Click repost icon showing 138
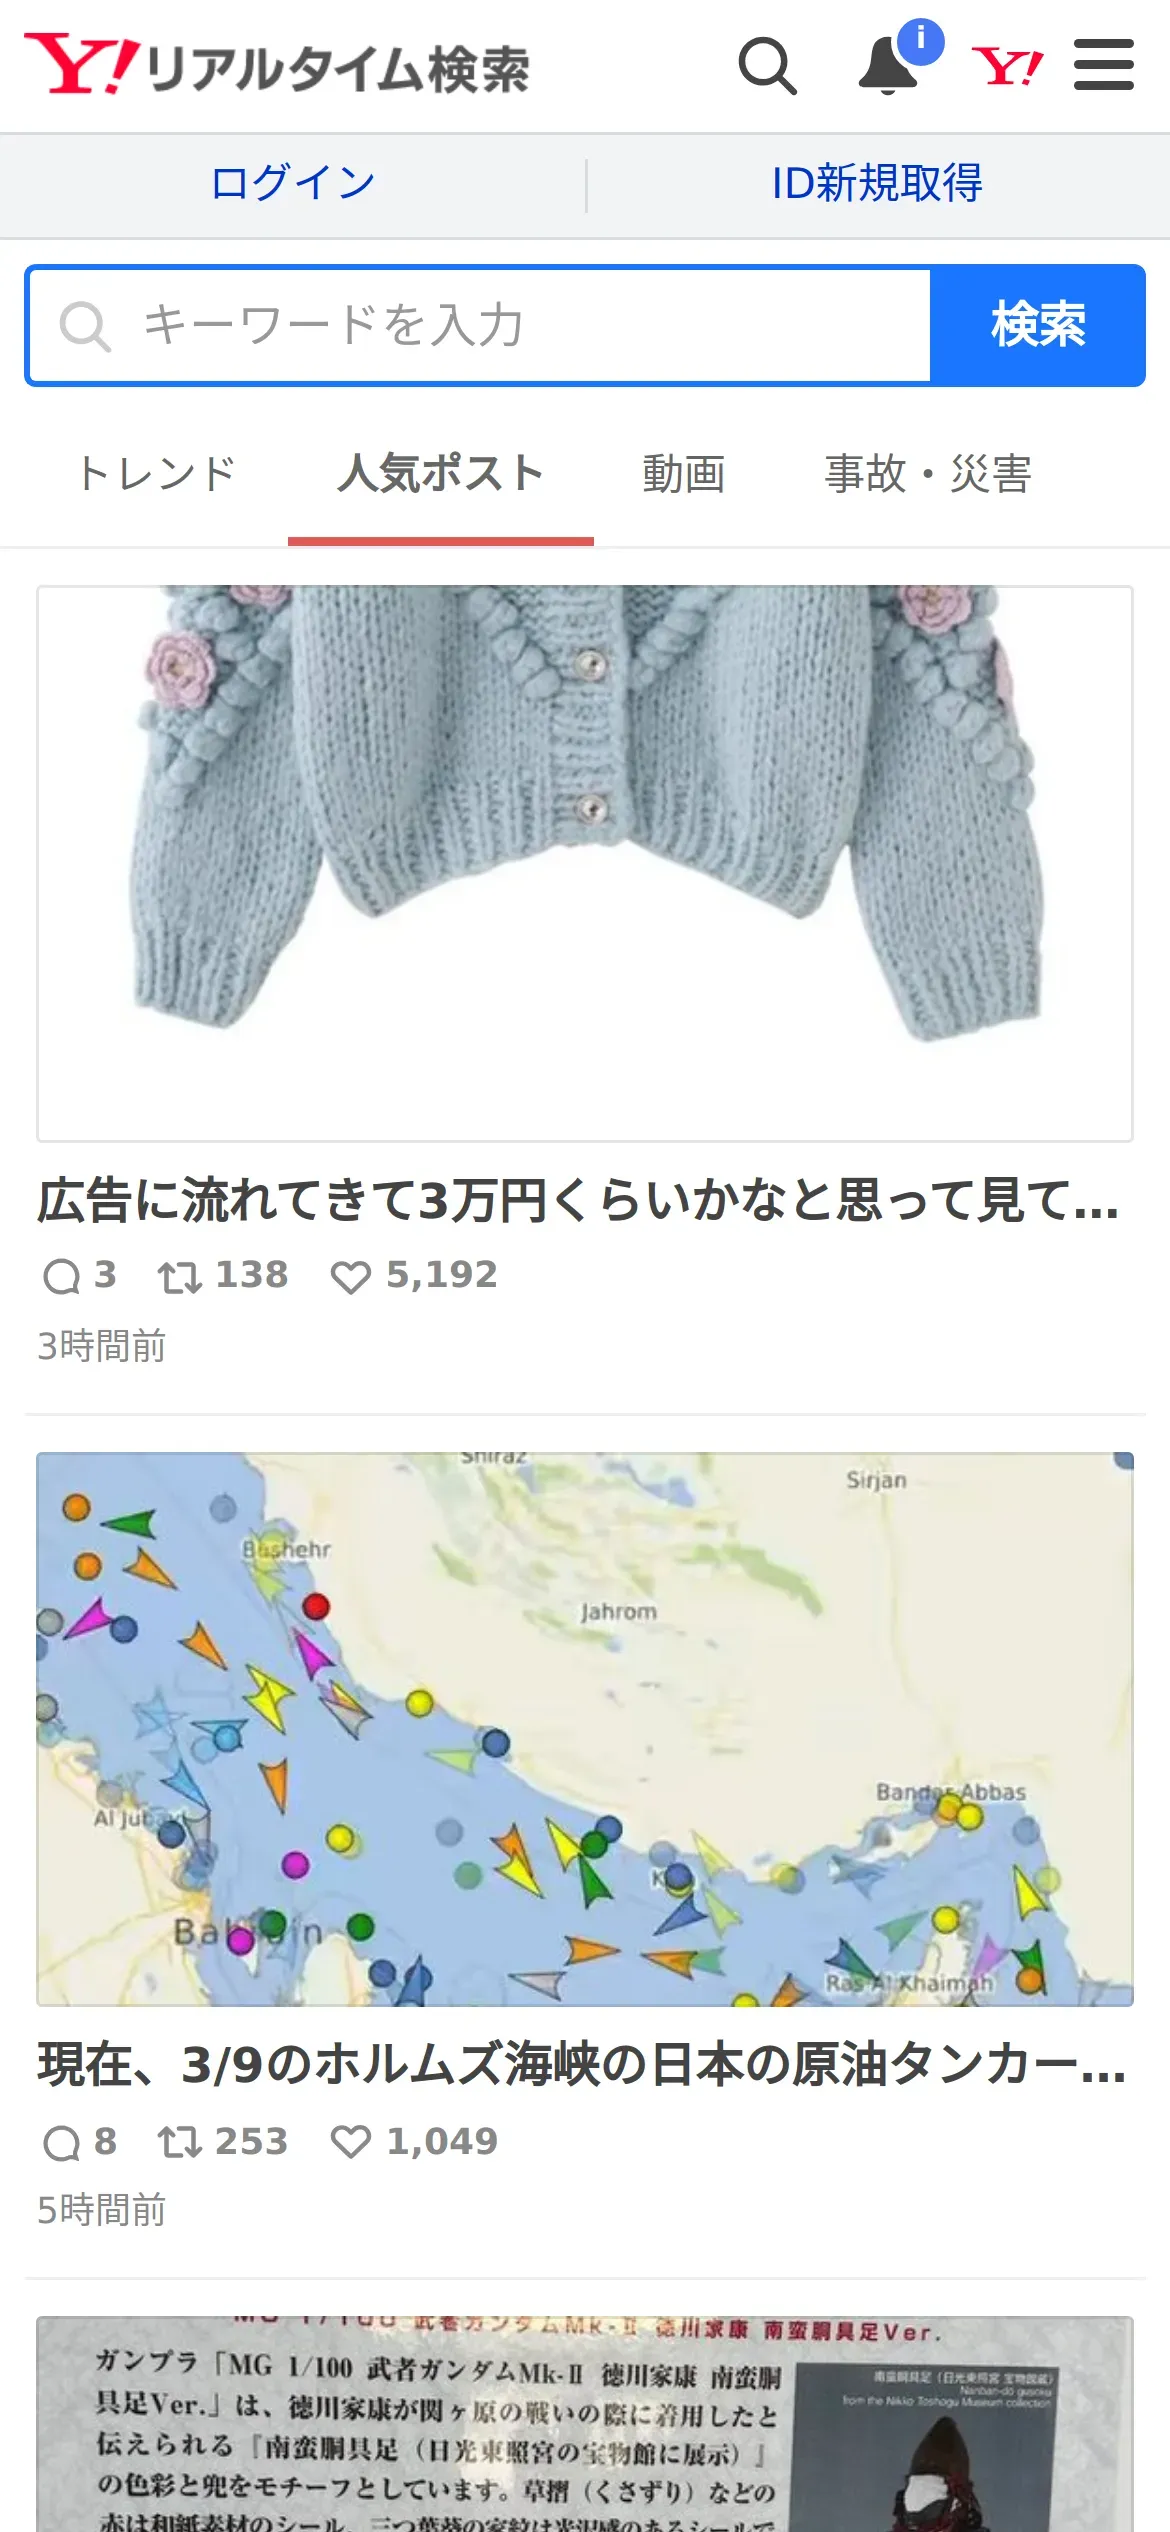The height and width of the screenshot is (2532, 1170). click(x=180, y=1276)
